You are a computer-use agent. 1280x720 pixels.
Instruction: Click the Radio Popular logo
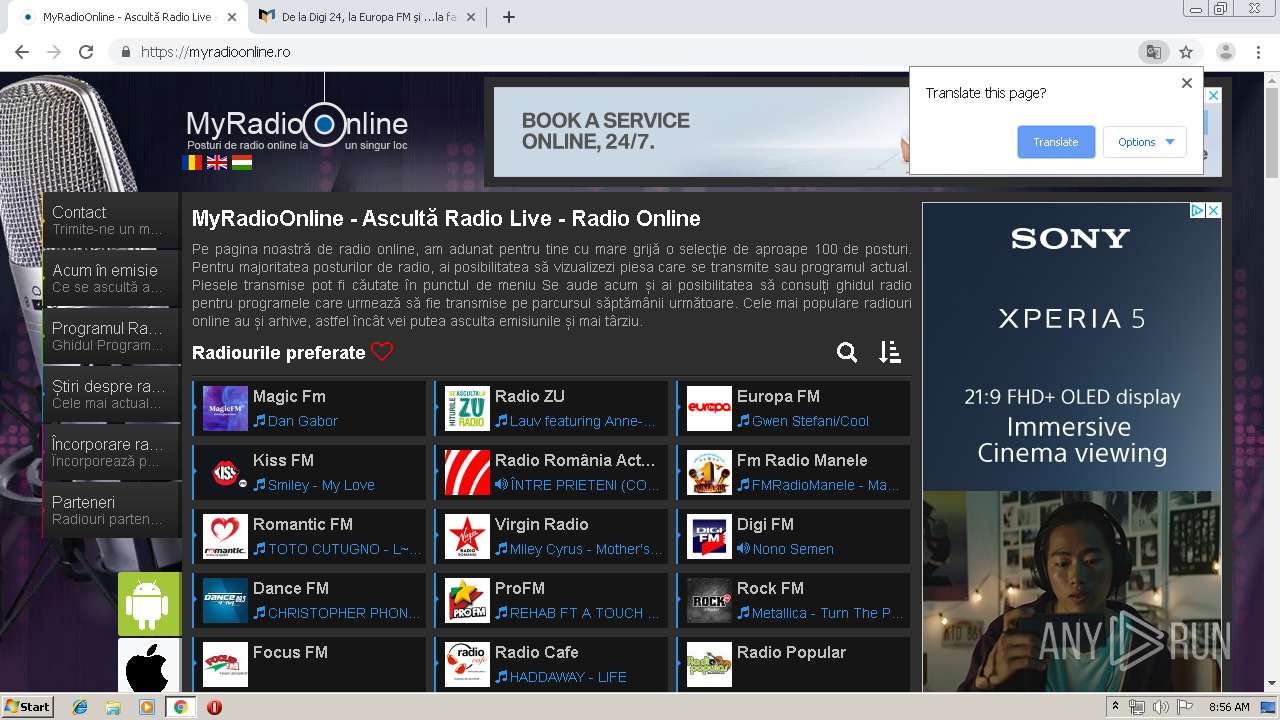(x=709, y=664)
